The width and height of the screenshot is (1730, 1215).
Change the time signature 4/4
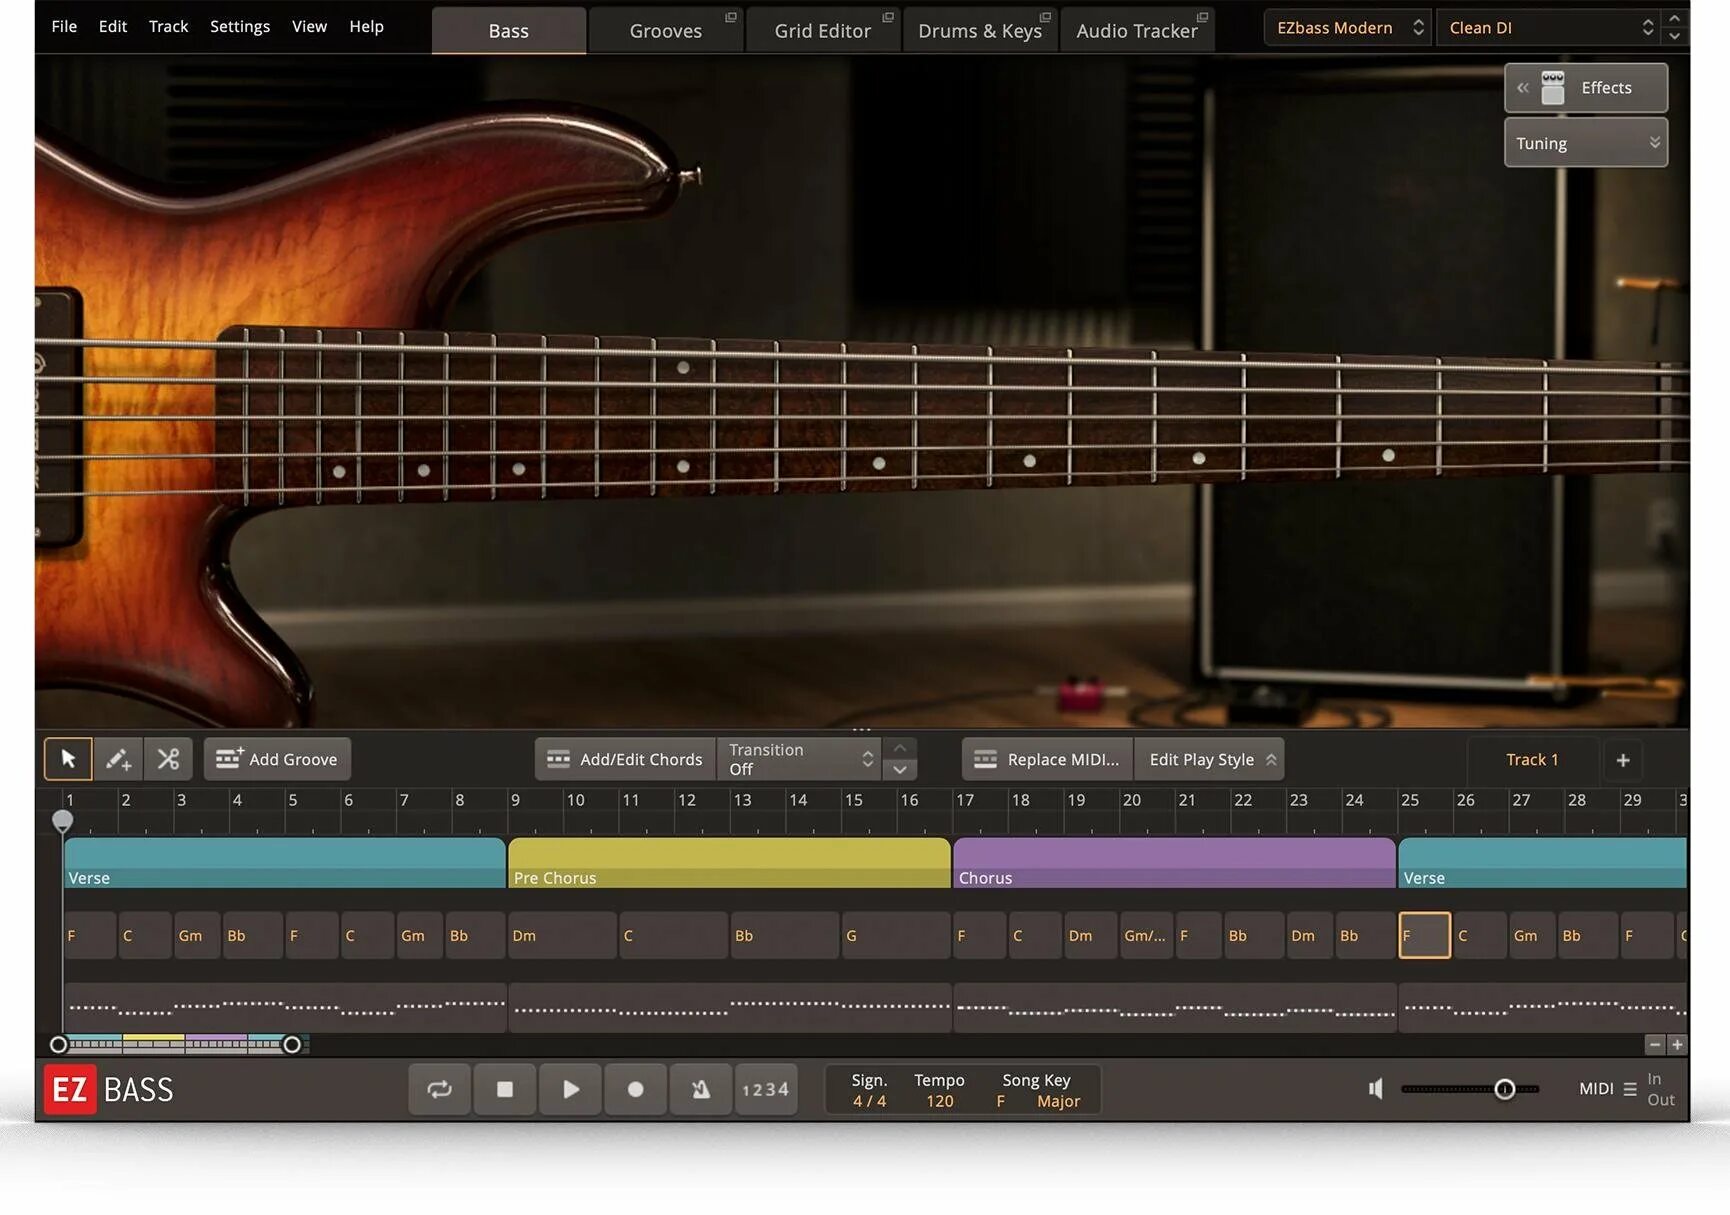pyautogui.click(x=869, y=1101)
